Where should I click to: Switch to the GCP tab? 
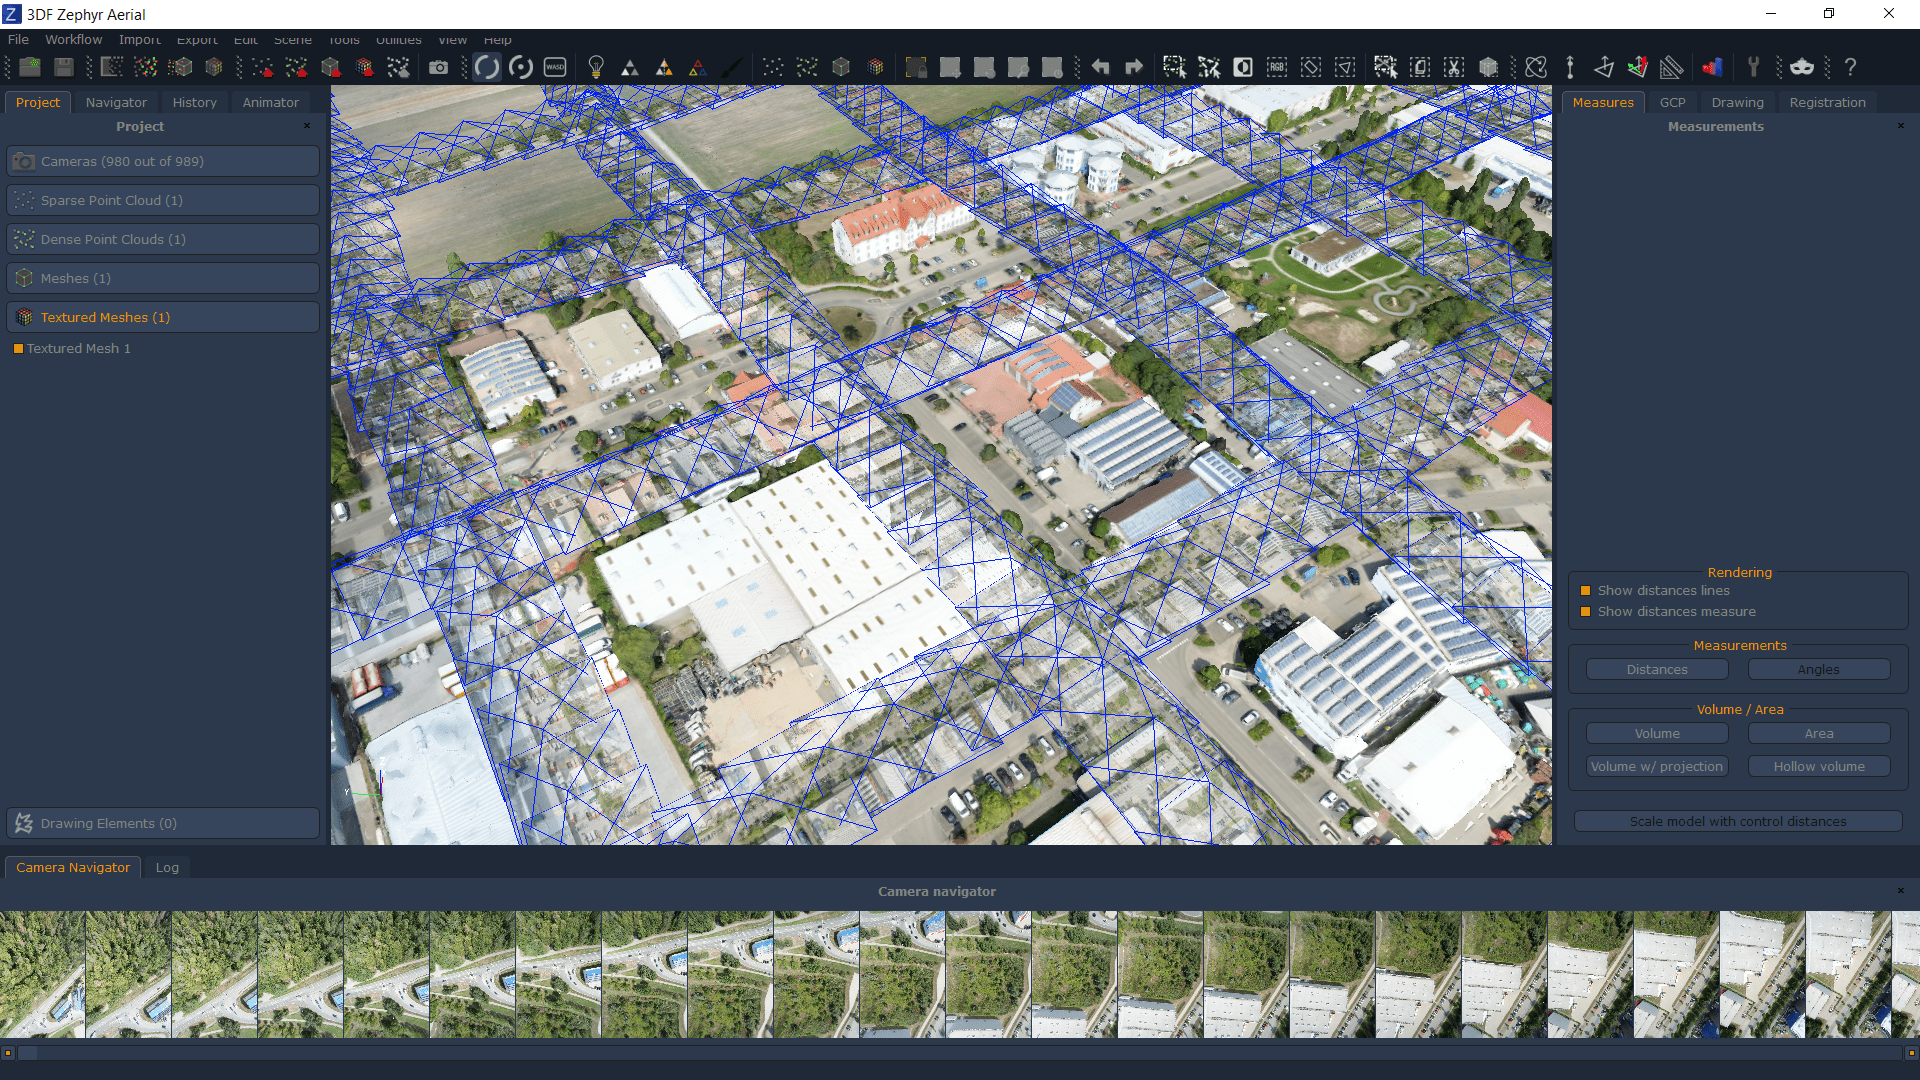(1673, 102)
